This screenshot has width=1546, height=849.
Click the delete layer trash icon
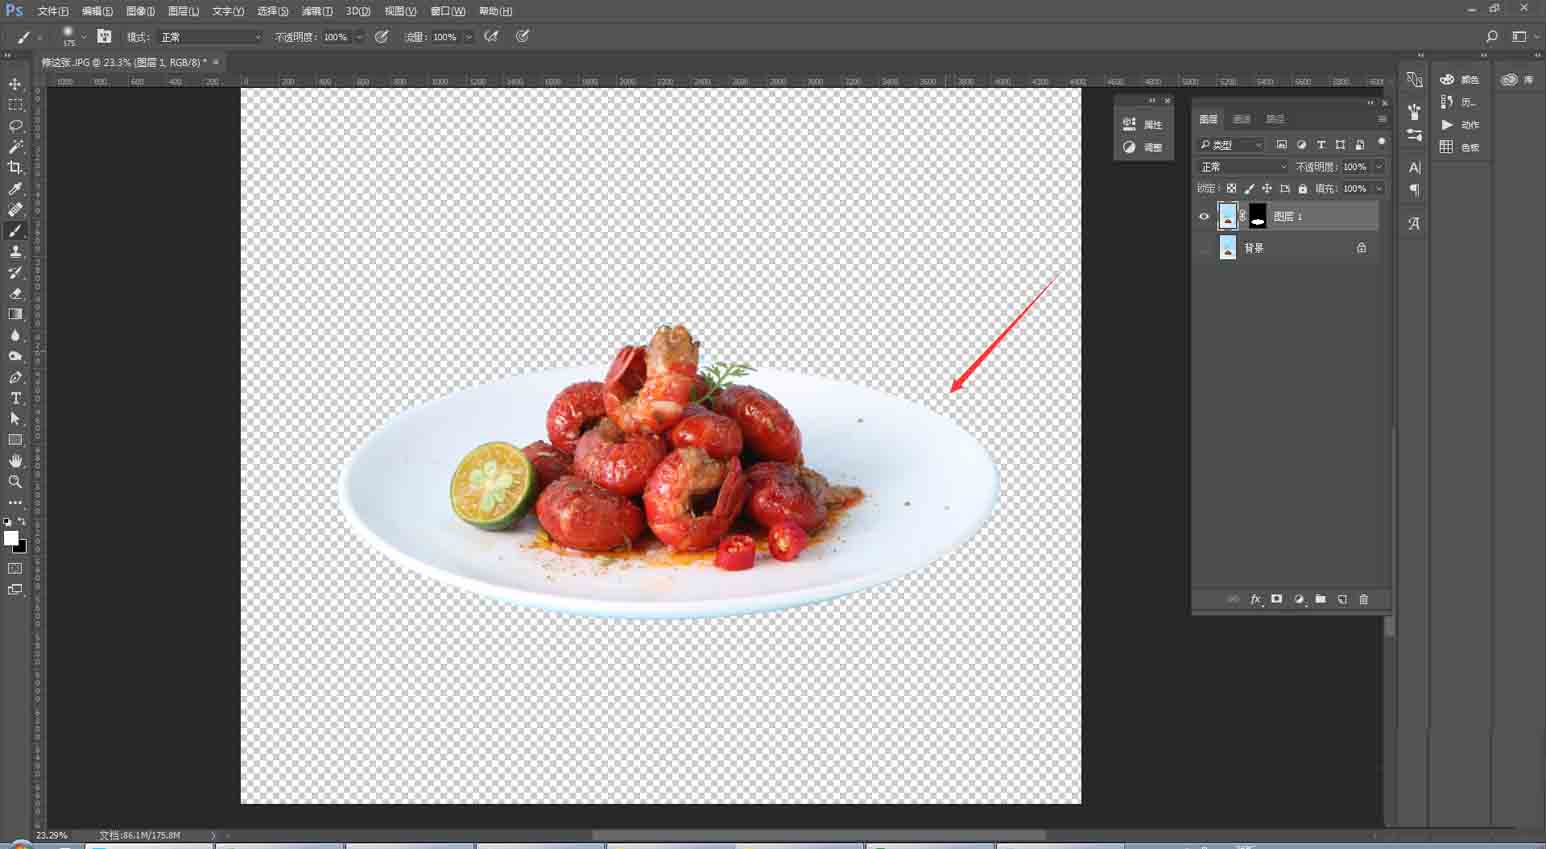click(1363, 599)
